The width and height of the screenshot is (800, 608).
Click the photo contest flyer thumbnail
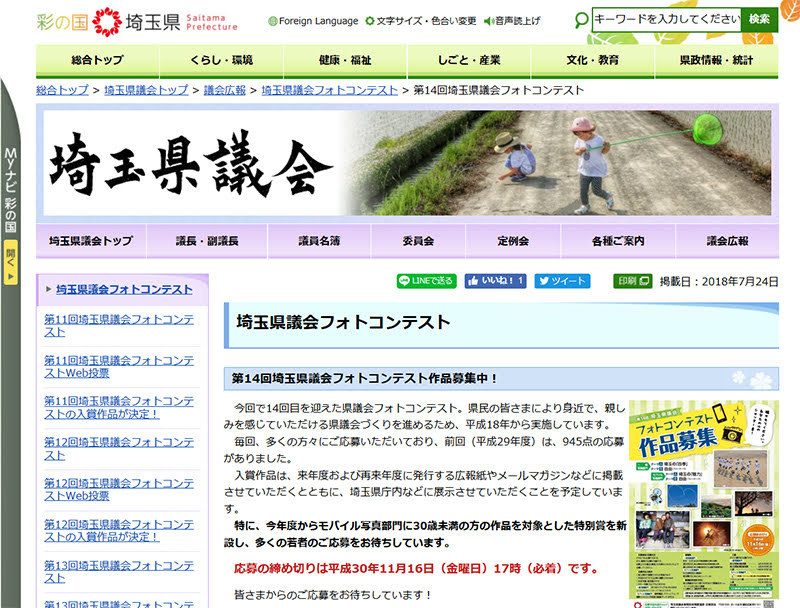(704, 504)
